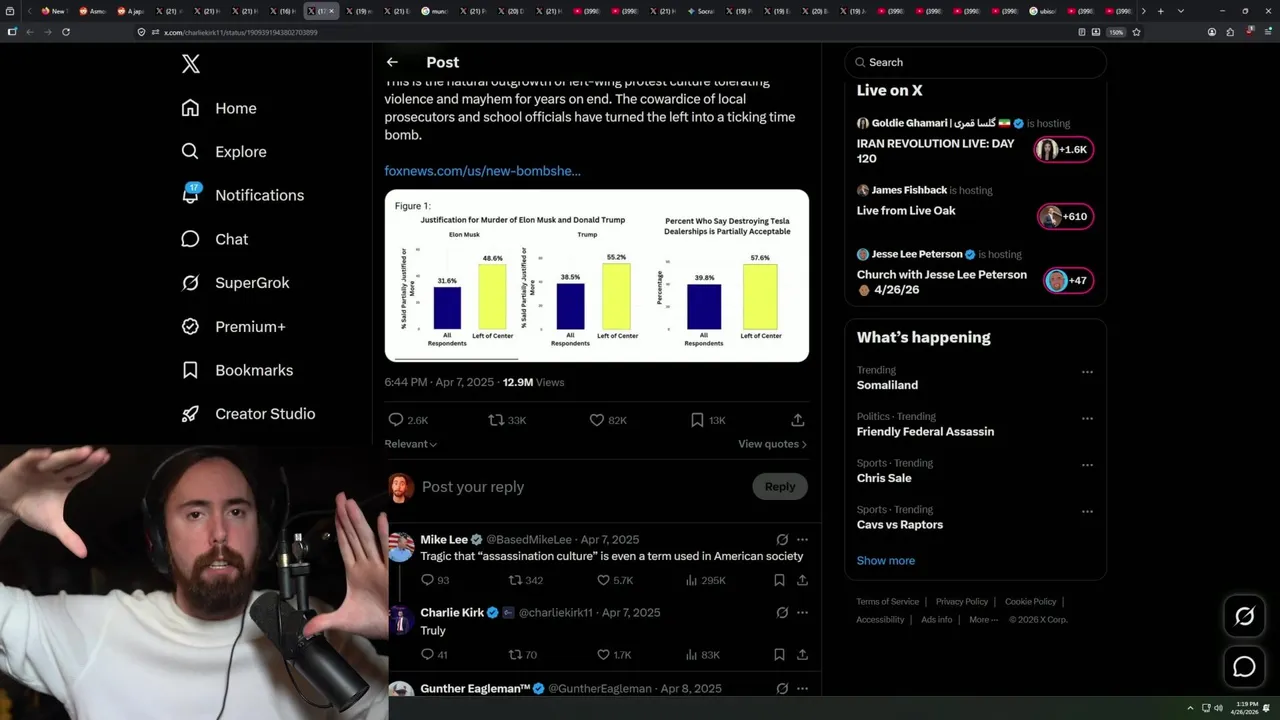This screenshot has width=1280, height=720.
Task: Open the Home page
Action: 219,108
